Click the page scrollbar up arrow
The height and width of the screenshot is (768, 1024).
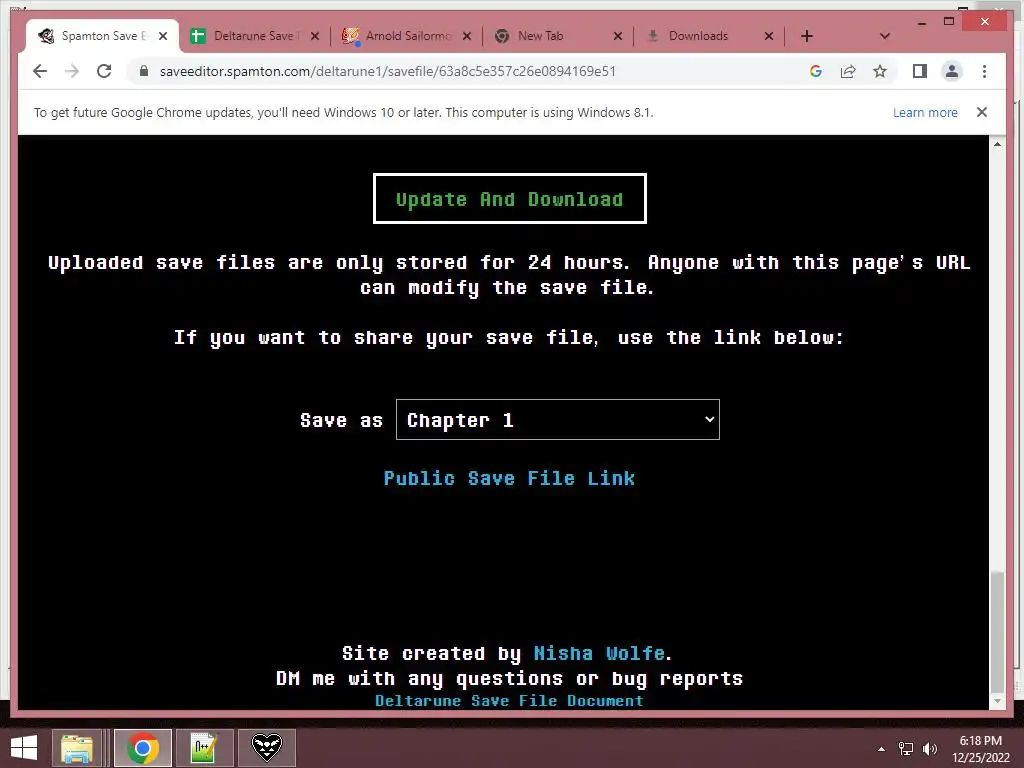[x=997, y=144]
